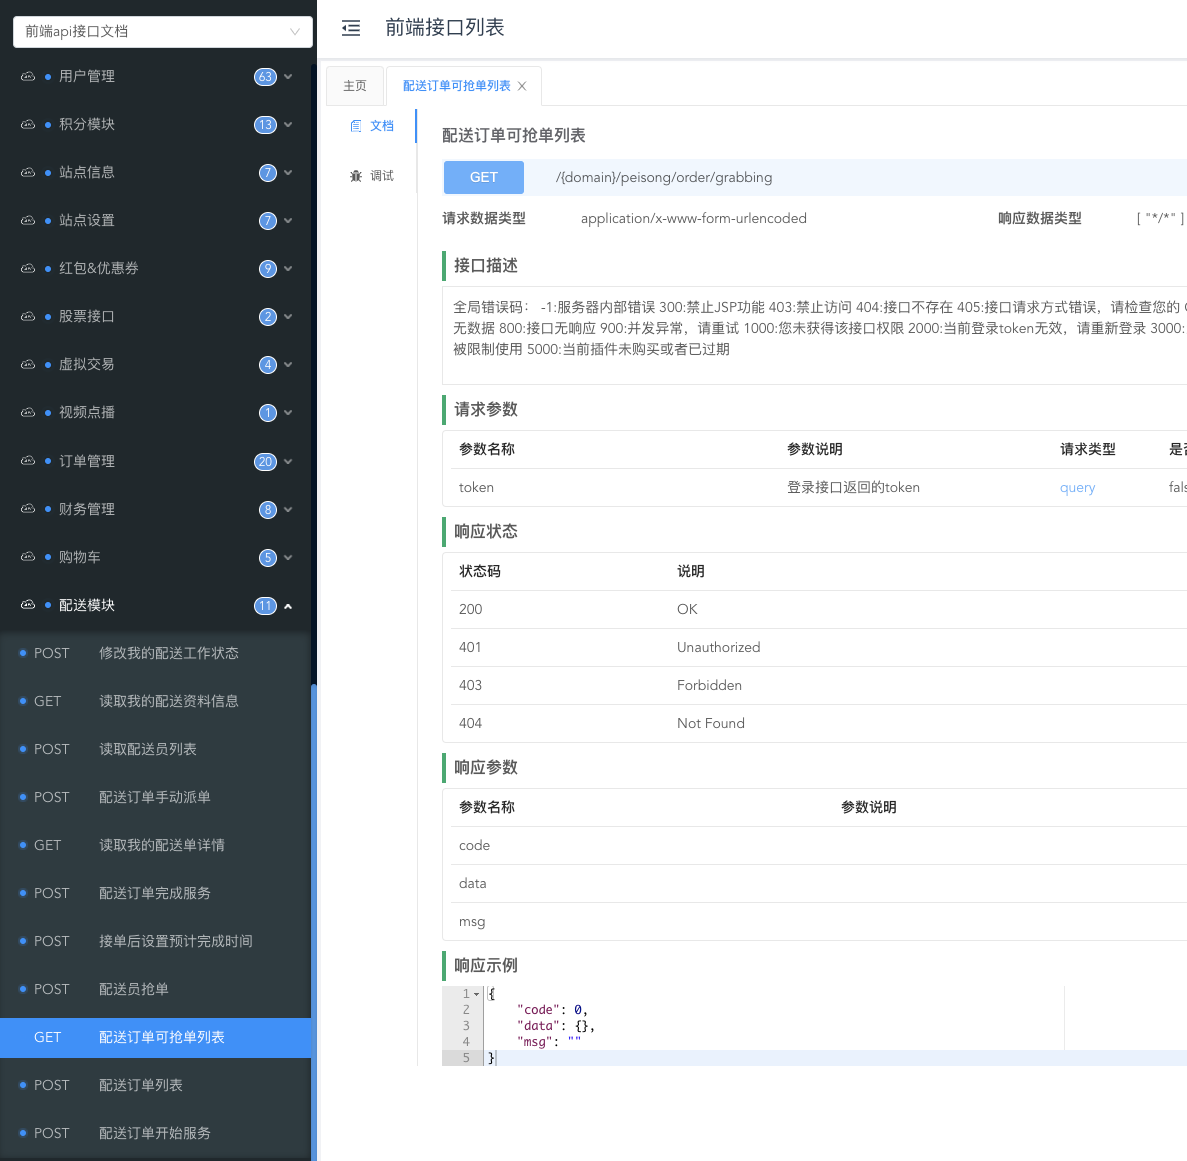This screenshot has height=1161, width=1187.
Task: Select GET 配送订单可抢单列表 item
Action: point(155,1038)
